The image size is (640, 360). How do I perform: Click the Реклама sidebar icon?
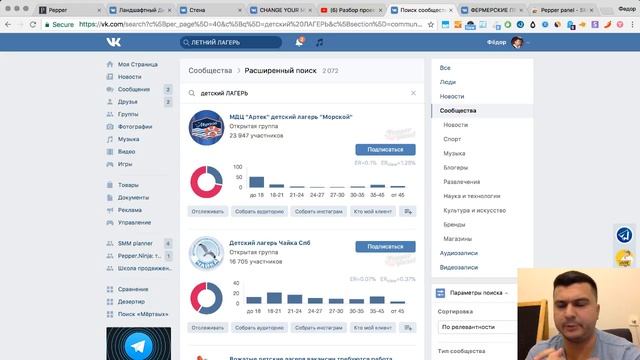[x=110, y=210]
